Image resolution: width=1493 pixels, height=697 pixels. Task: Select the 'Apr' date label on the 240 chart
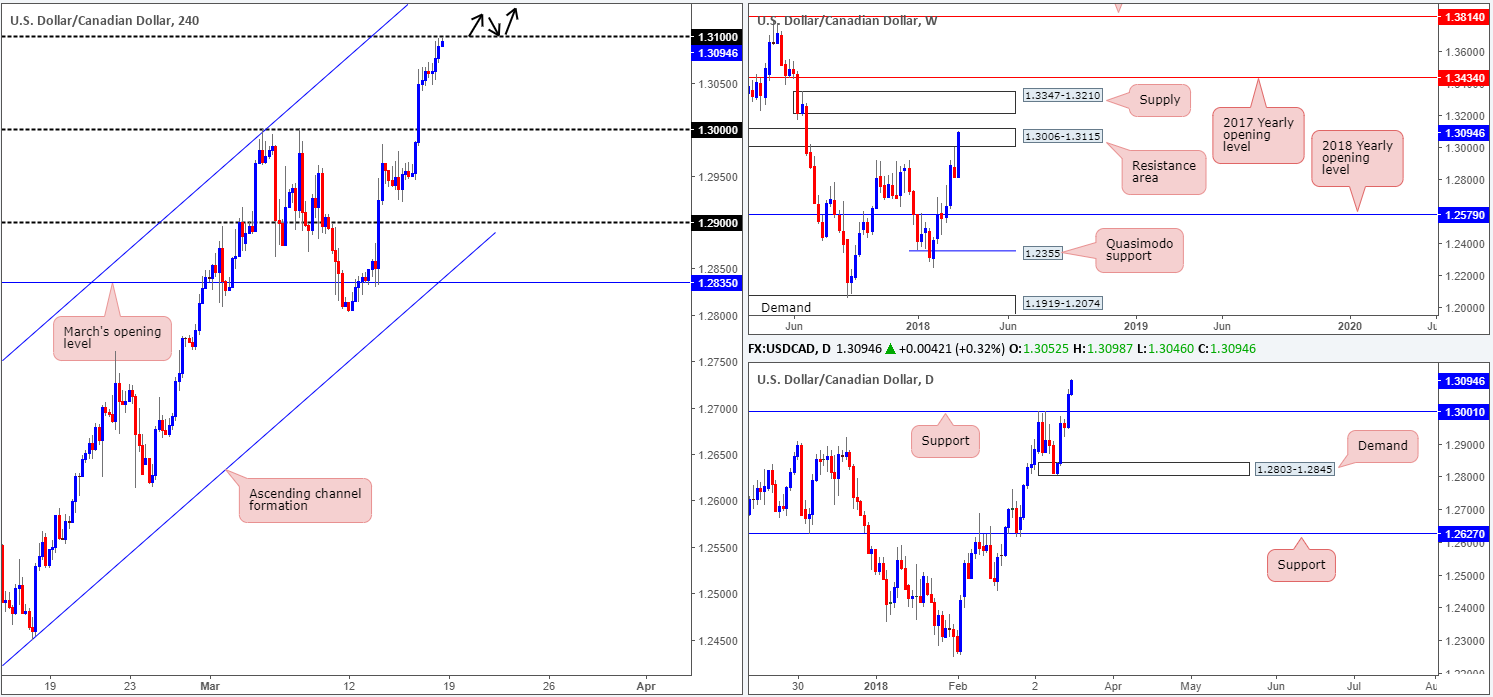pos(646,687)
